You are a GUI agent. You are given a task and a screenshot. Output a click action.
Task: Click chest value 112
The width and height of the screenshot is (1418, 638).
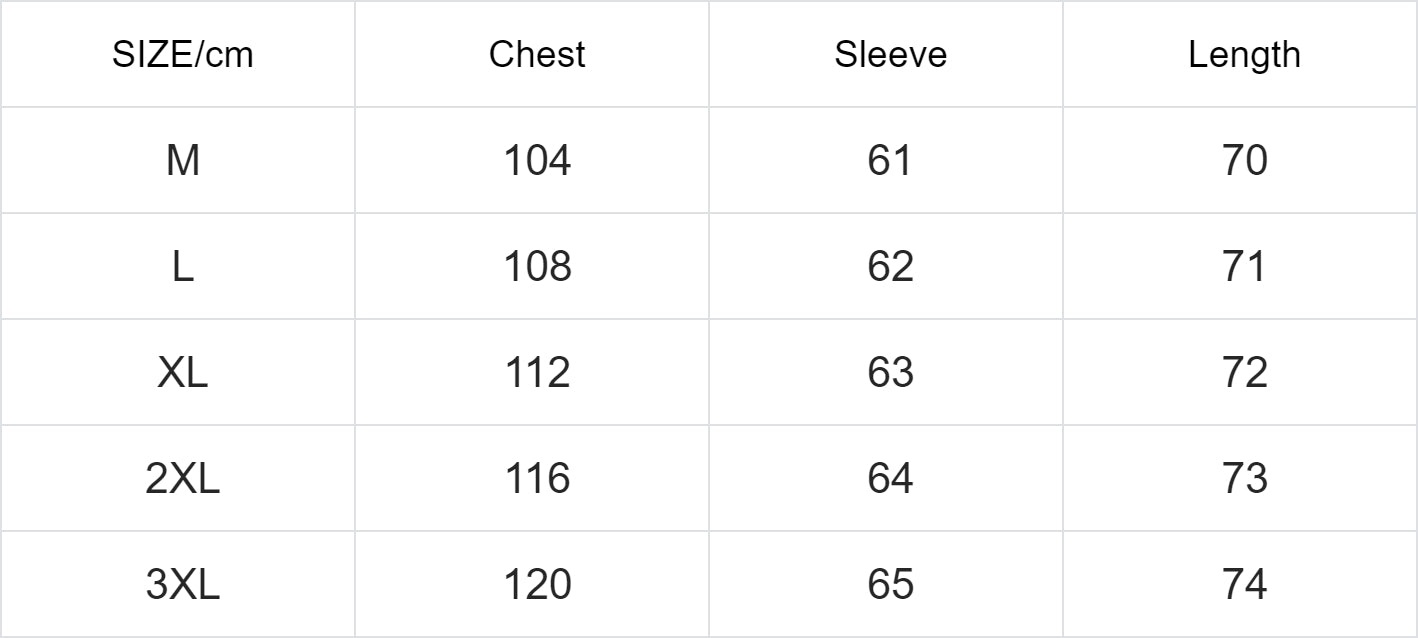click(537, 372)
